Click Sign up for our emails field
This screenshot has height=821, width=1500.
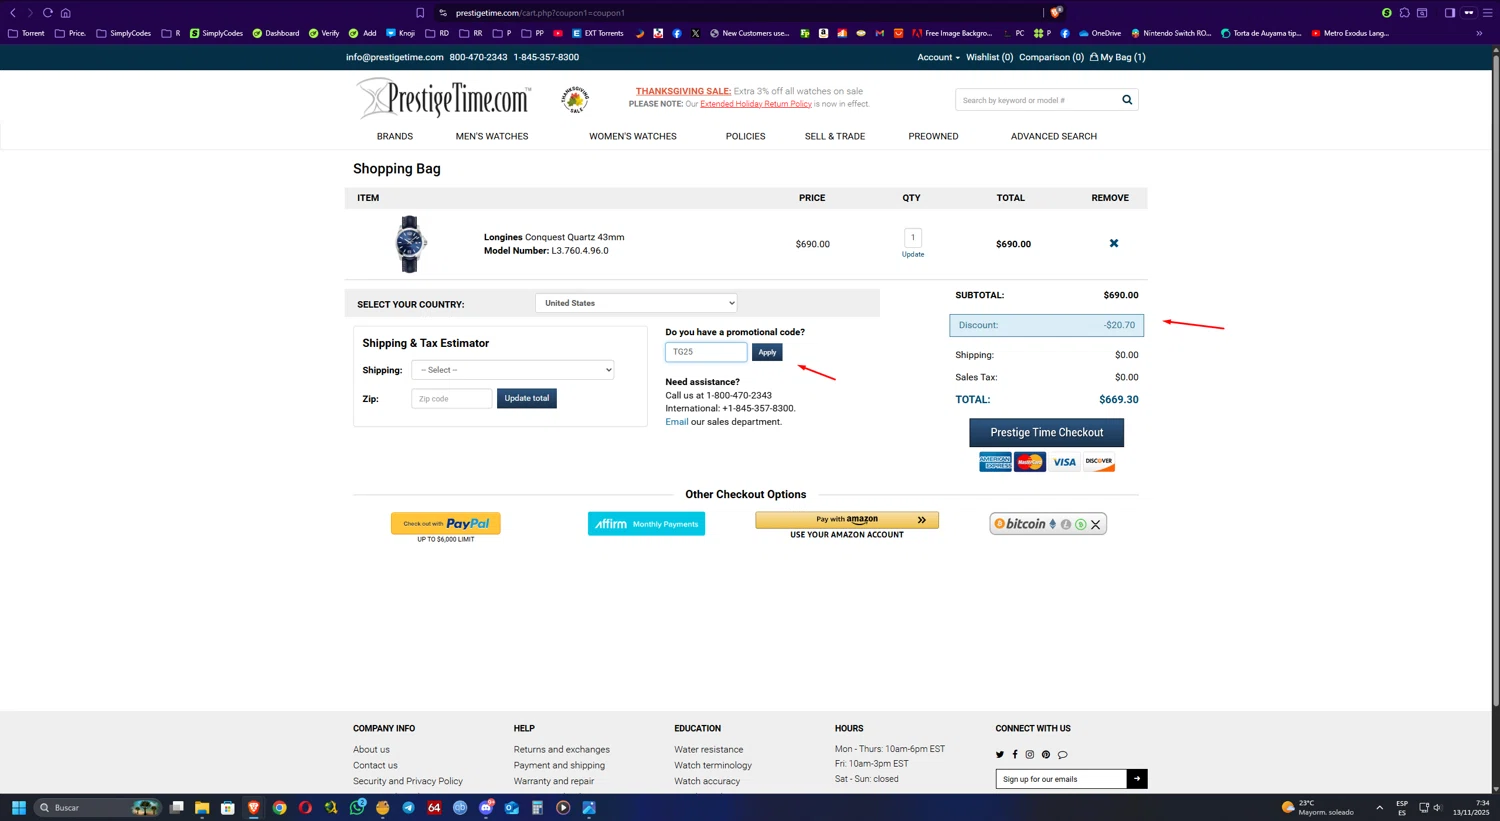click(x=1061, y=779)
